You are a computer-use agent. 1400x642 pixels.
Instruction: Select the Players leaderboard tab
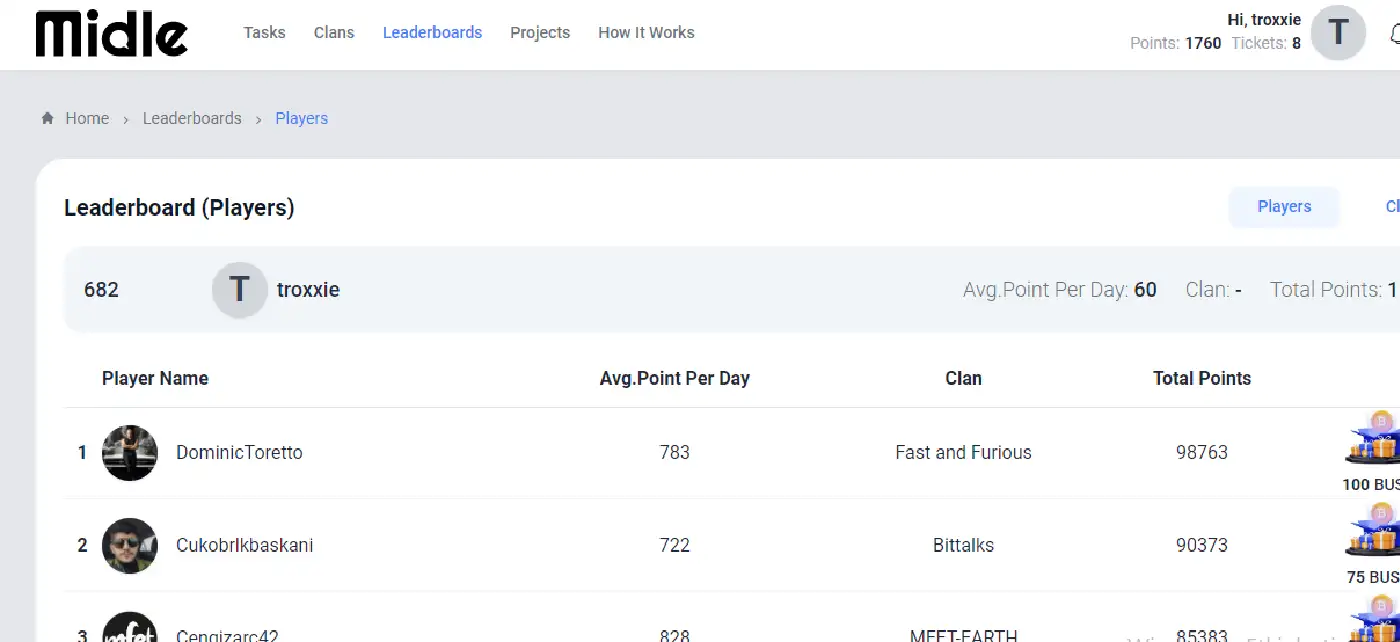click(1284, 207)
